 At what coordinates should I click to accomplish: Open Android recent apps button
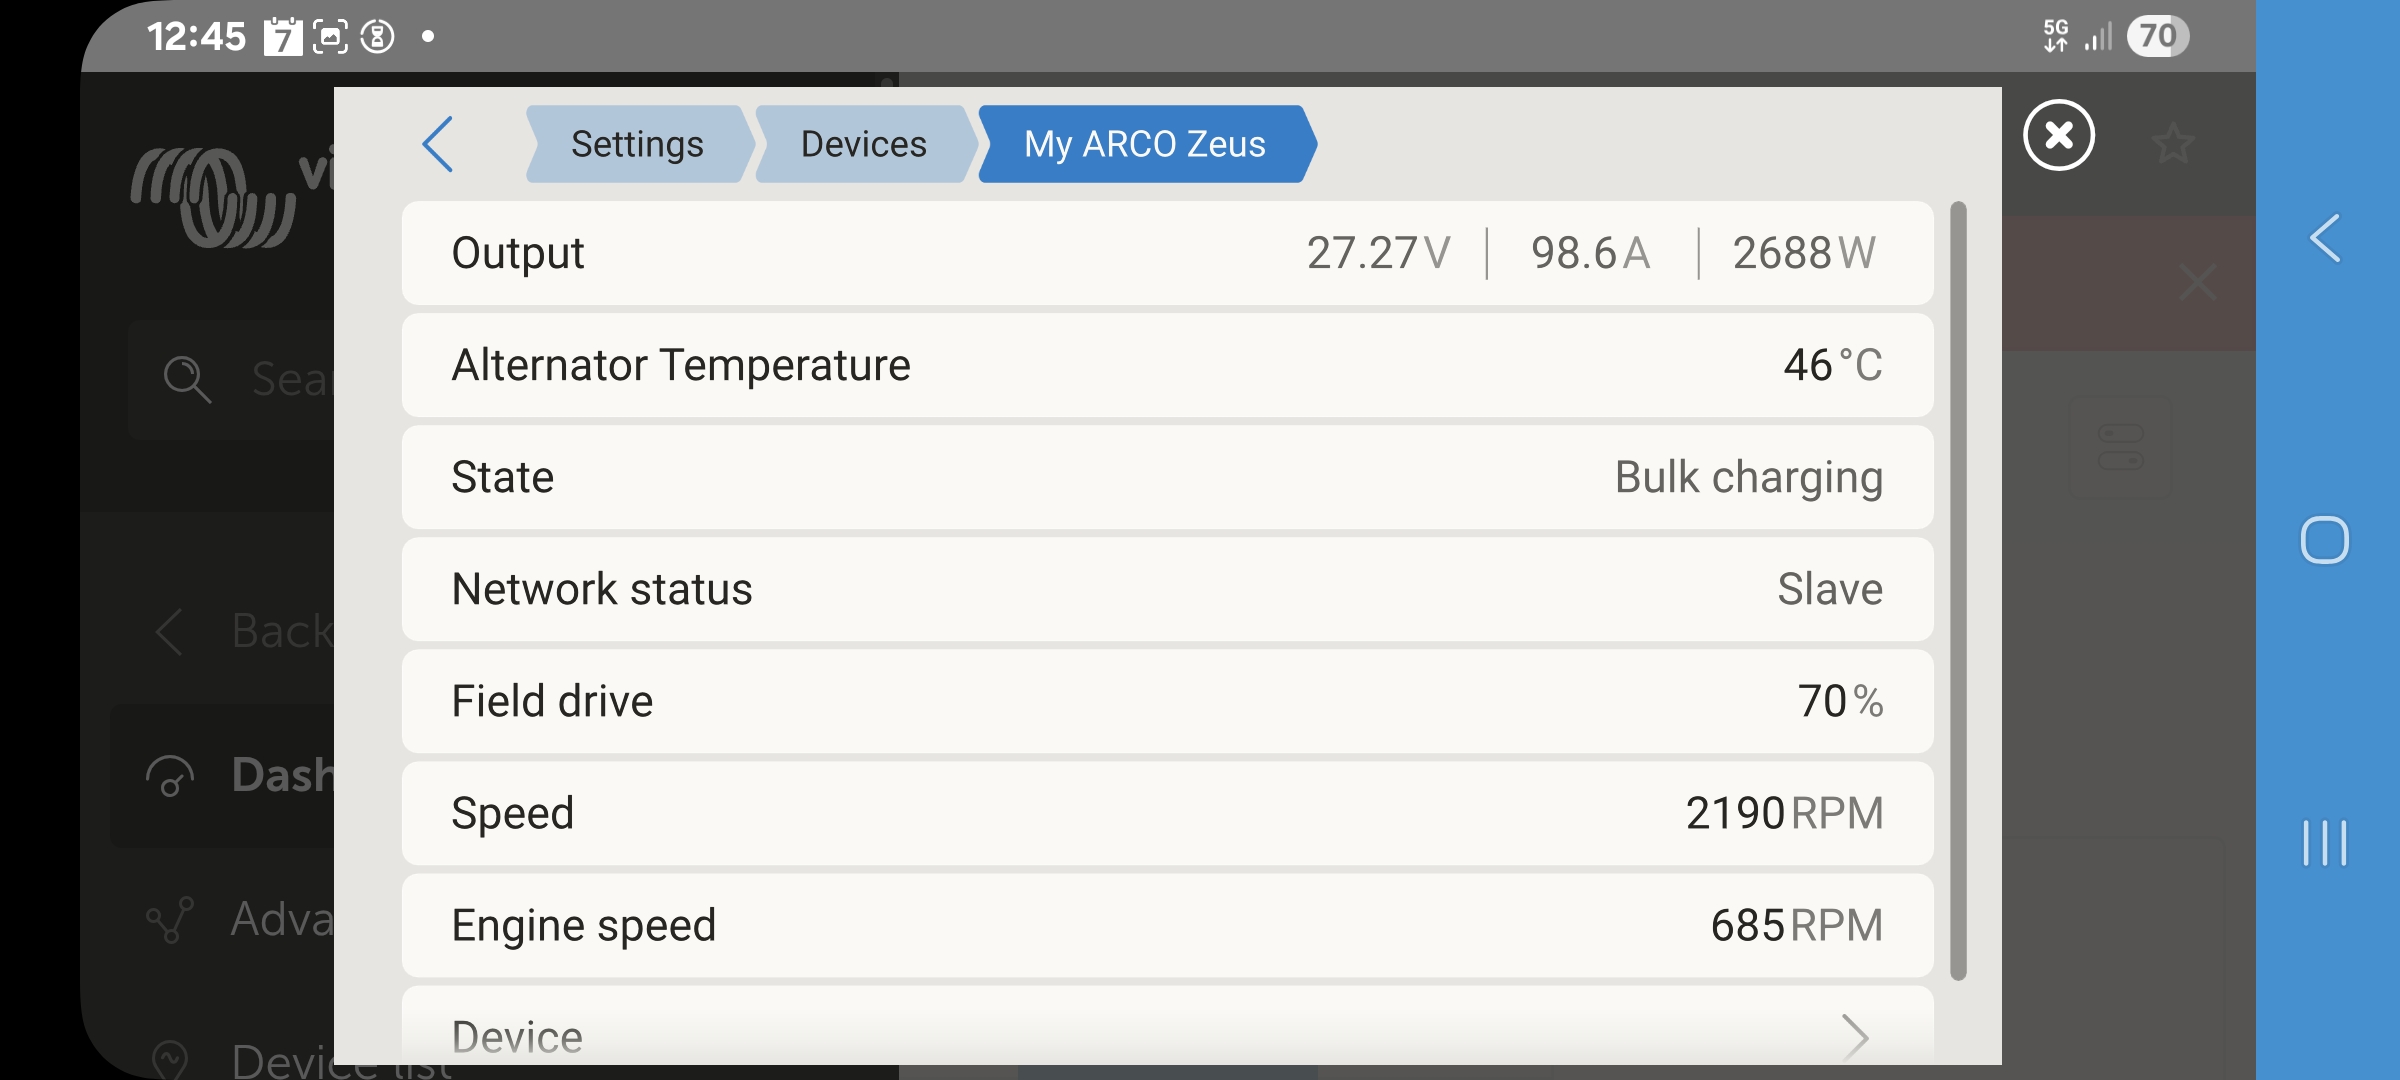2324,842
